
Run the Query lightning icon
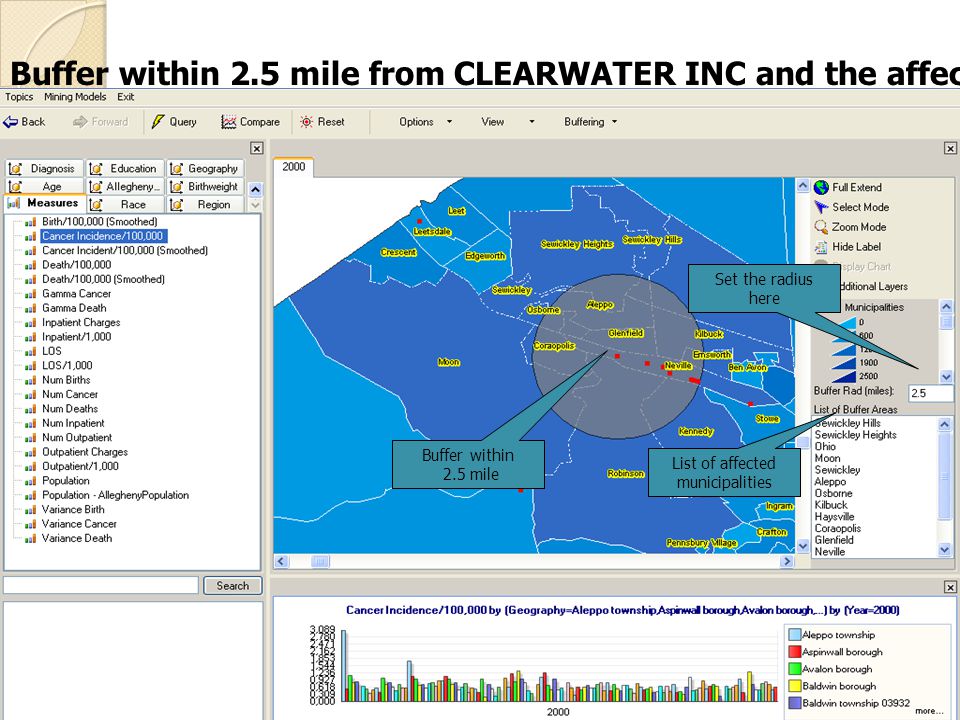(x=158, y=122)
